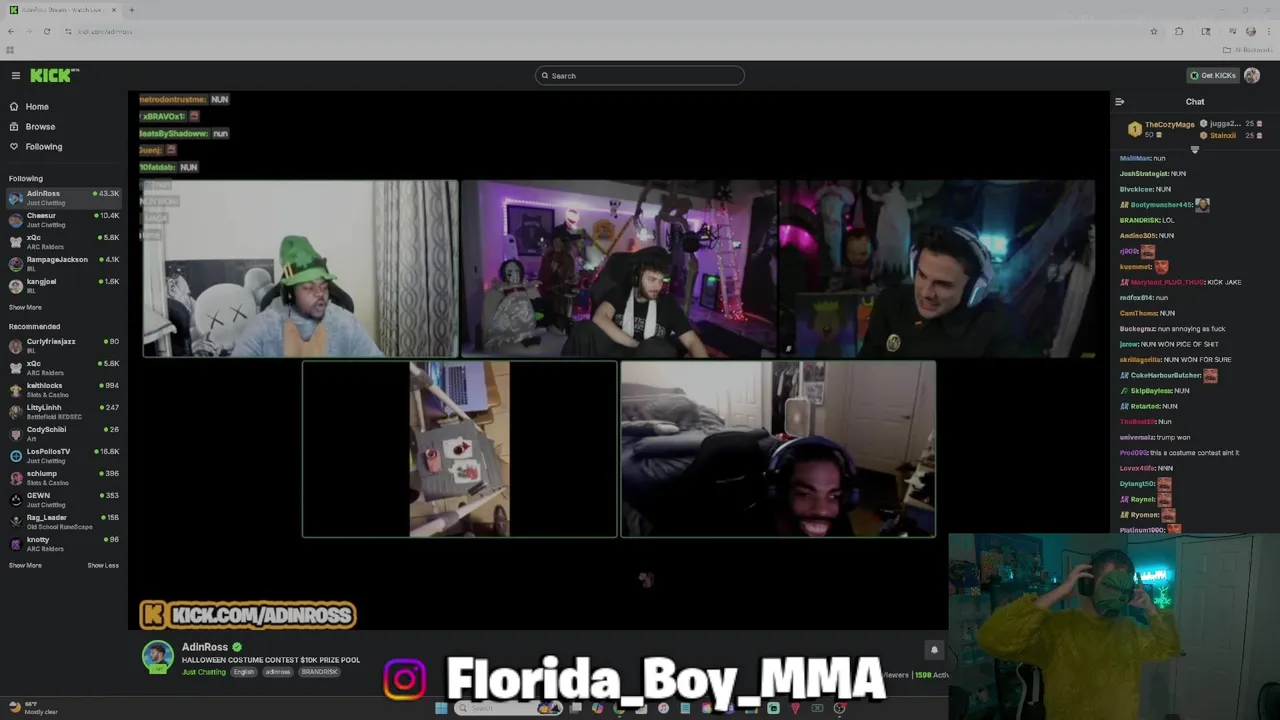The height and width of the screenshot is (720, 1280).
Task: Open TheCozyMage top gifter entry
Action: 1160,129
